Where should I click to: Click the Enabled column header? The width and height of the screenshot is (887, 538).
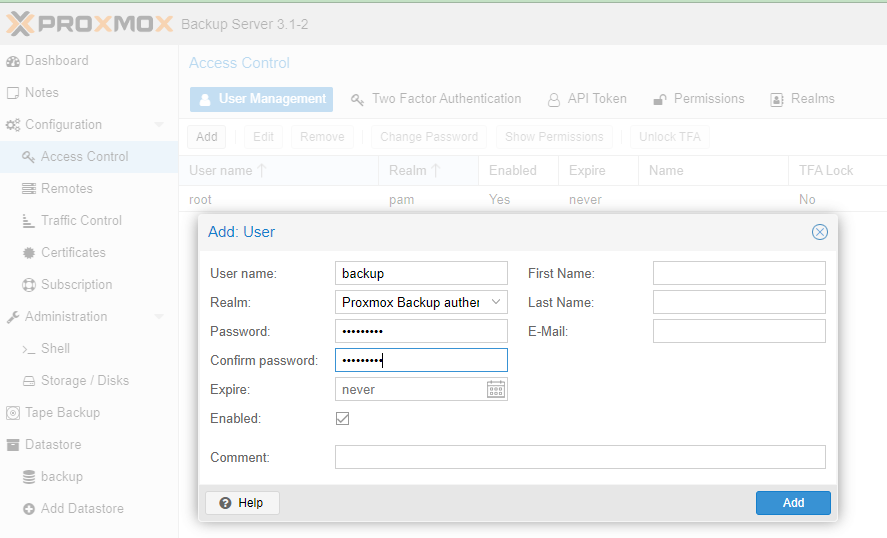click(x=518, y=170)
